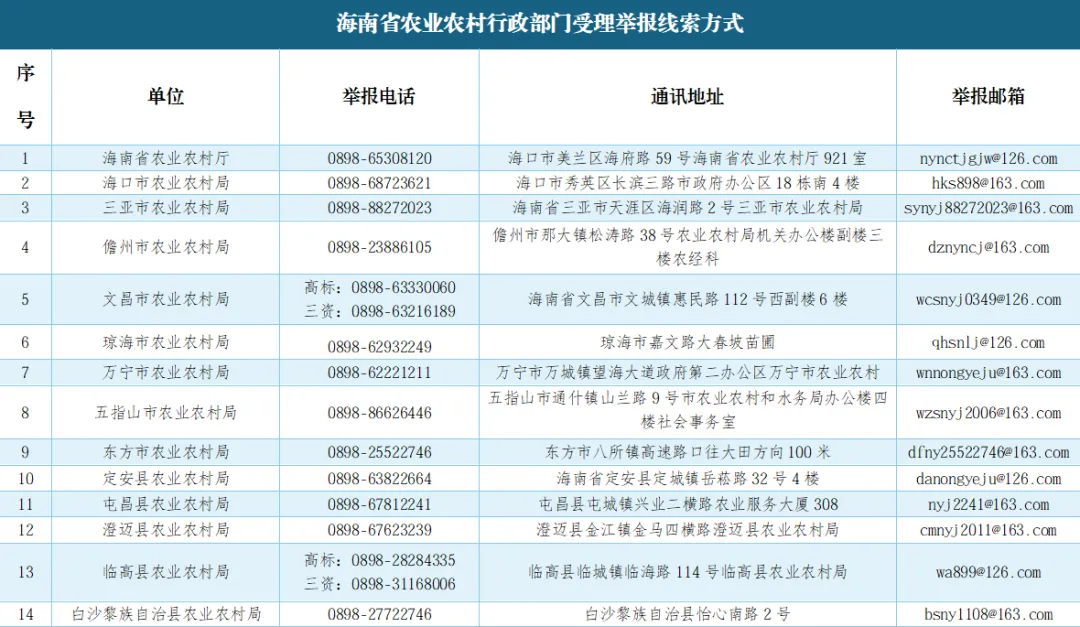Click phone 0898-23886105

380,247
